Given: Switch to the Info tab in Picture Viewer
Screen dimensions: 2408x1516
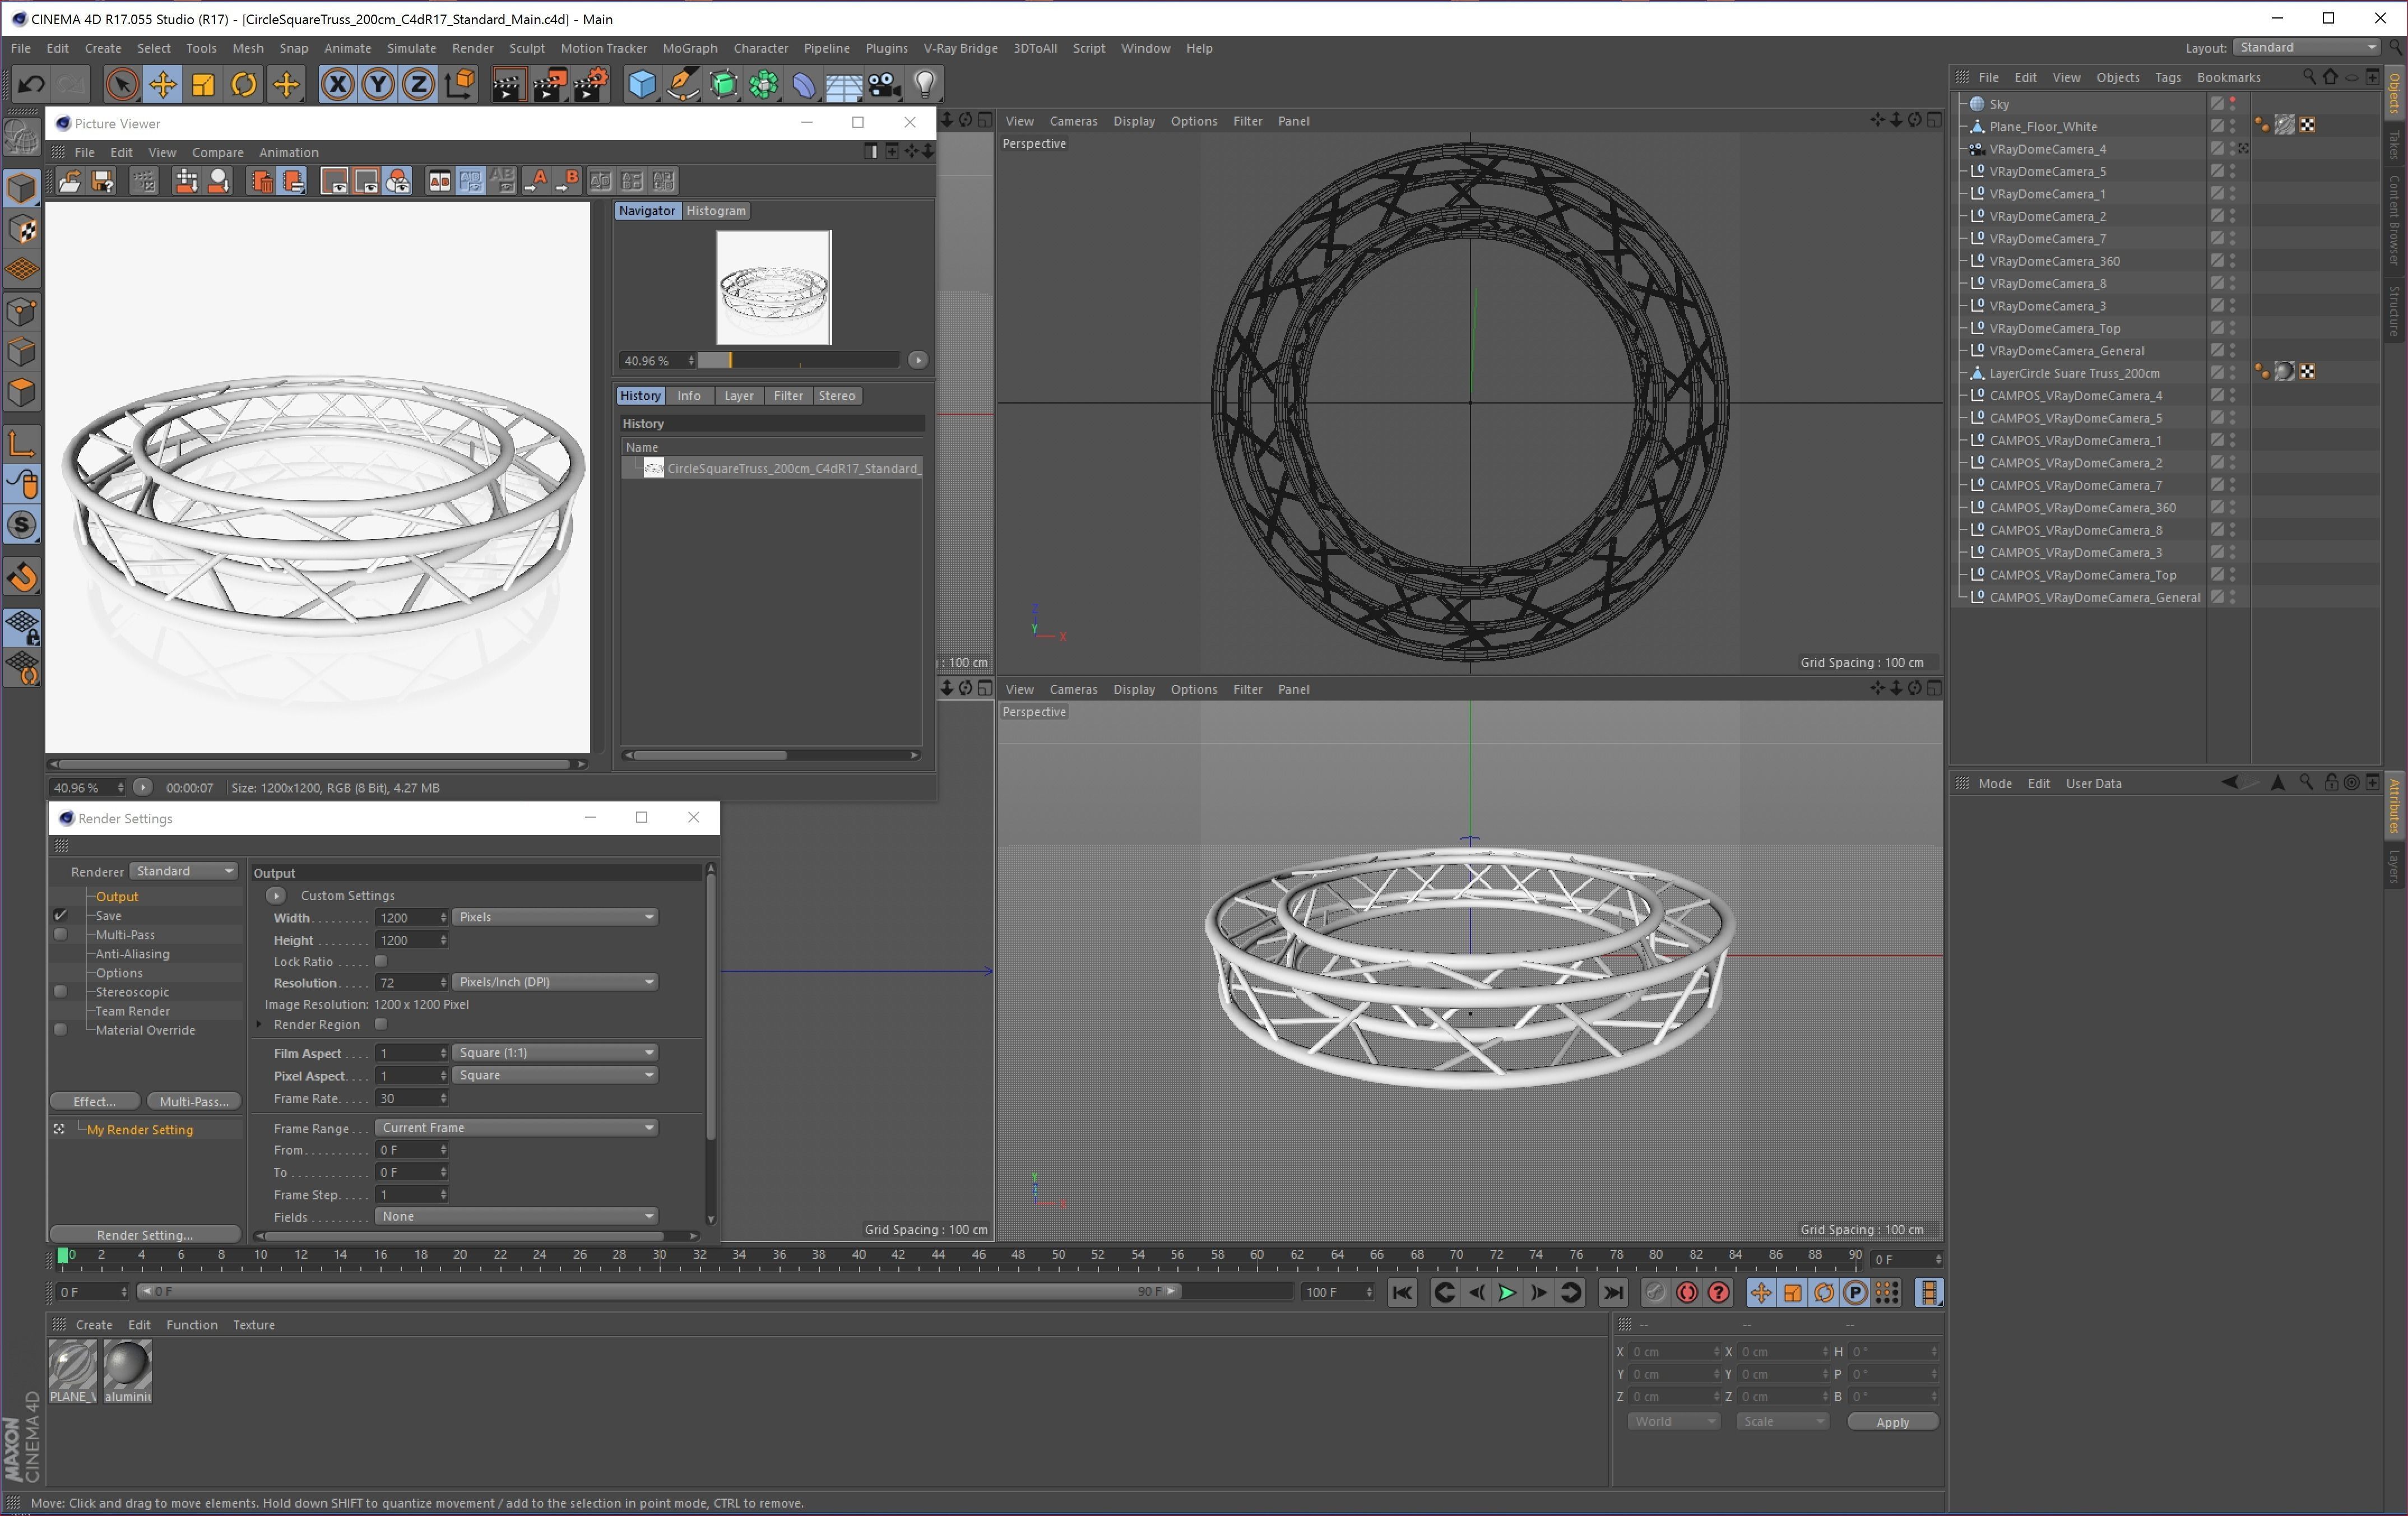Looking at the screenshot, I should [x=689, y=395].
